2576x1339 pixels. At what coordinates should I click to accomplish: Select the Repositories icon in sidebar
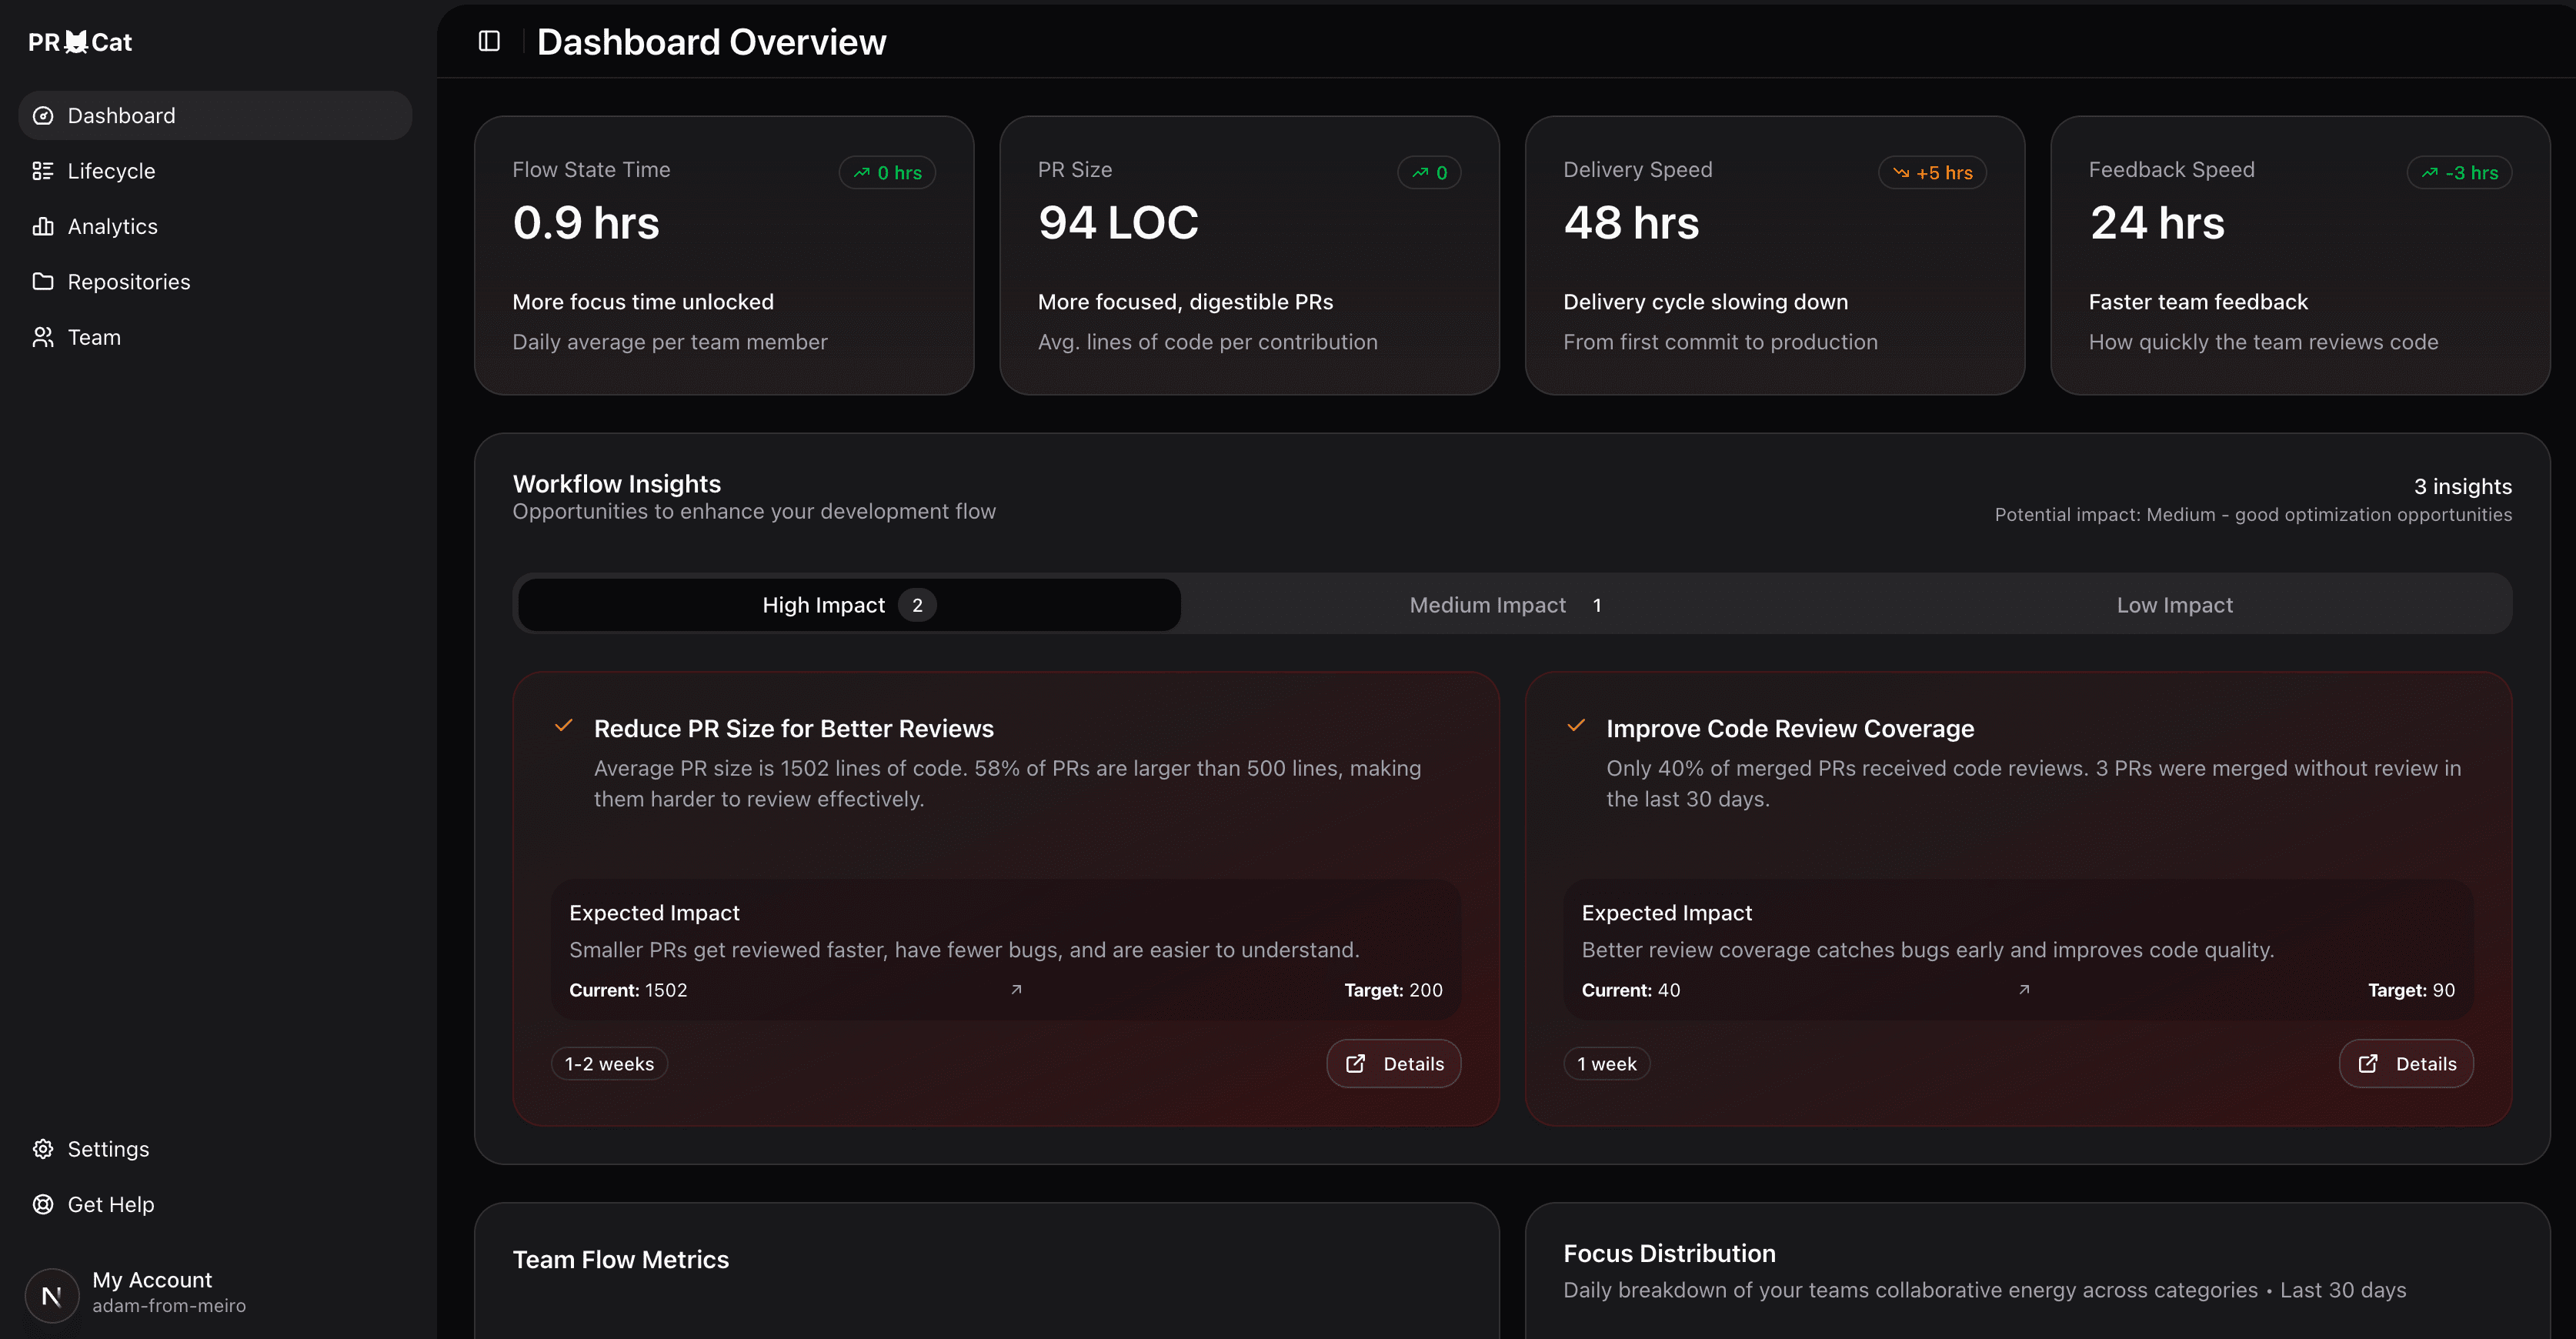click(x=43, y=281)
